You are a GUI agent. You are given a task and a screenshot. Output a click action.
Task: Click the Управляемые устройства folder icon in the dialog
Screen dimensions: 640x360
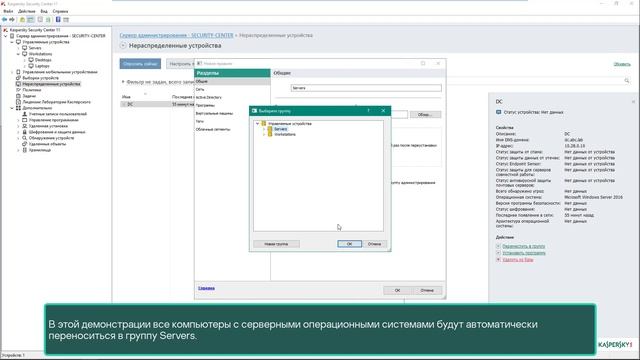[x=264, y=123]
